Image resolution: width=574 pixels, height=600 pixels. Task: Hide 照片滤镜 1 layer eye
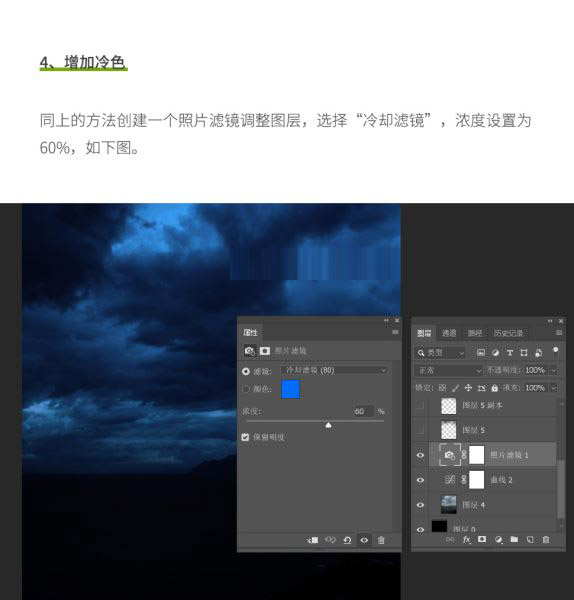420,455
